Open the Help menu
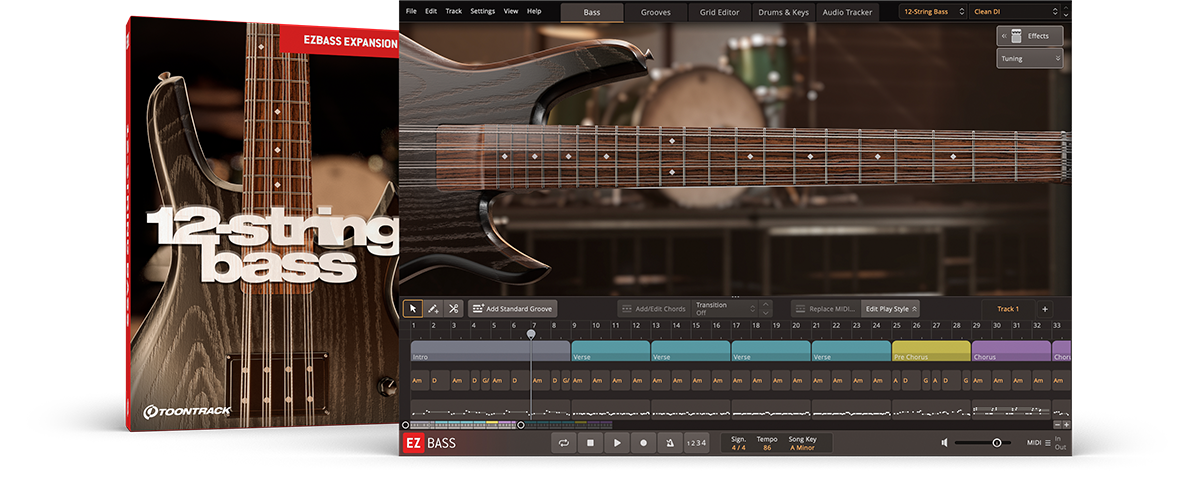The width and height of the screenshot is (1200, 488). pyautogui.click(x=534, y=11)
